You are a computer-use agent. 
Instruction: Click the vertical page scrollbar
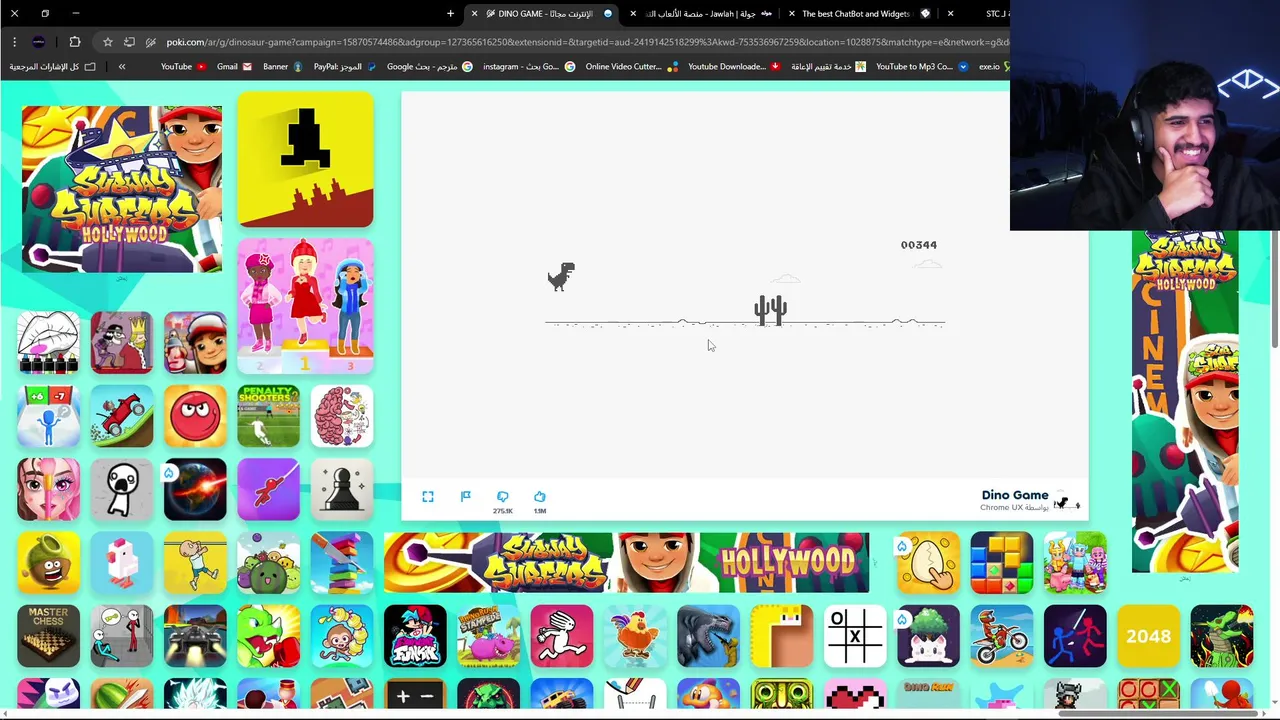point(1274,290)
